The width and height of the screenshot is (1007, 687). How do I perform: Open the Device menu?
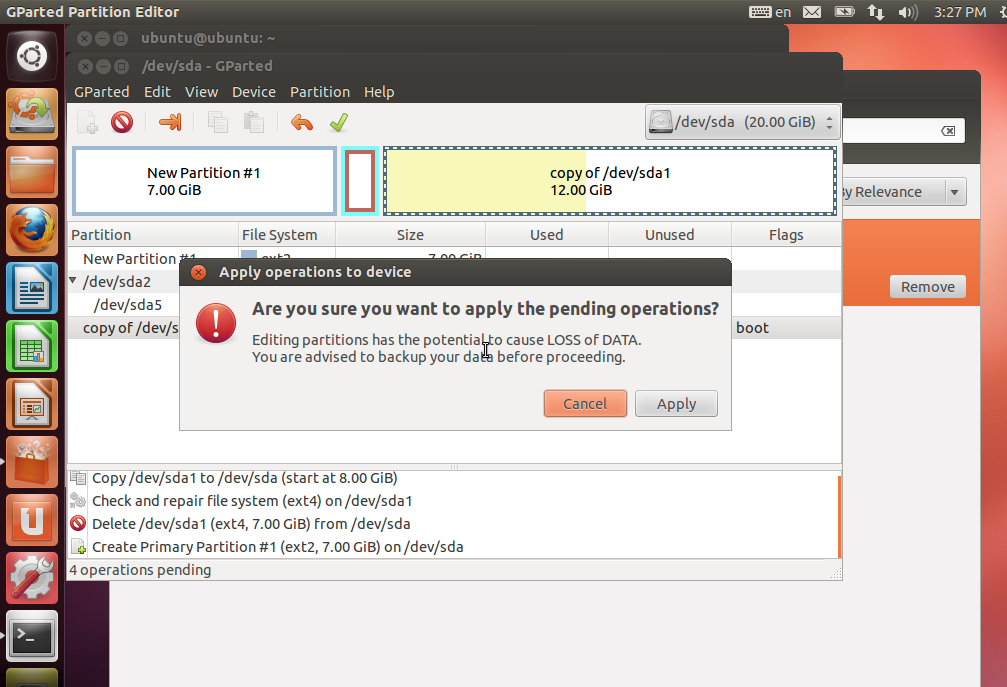tap(253, 91)
